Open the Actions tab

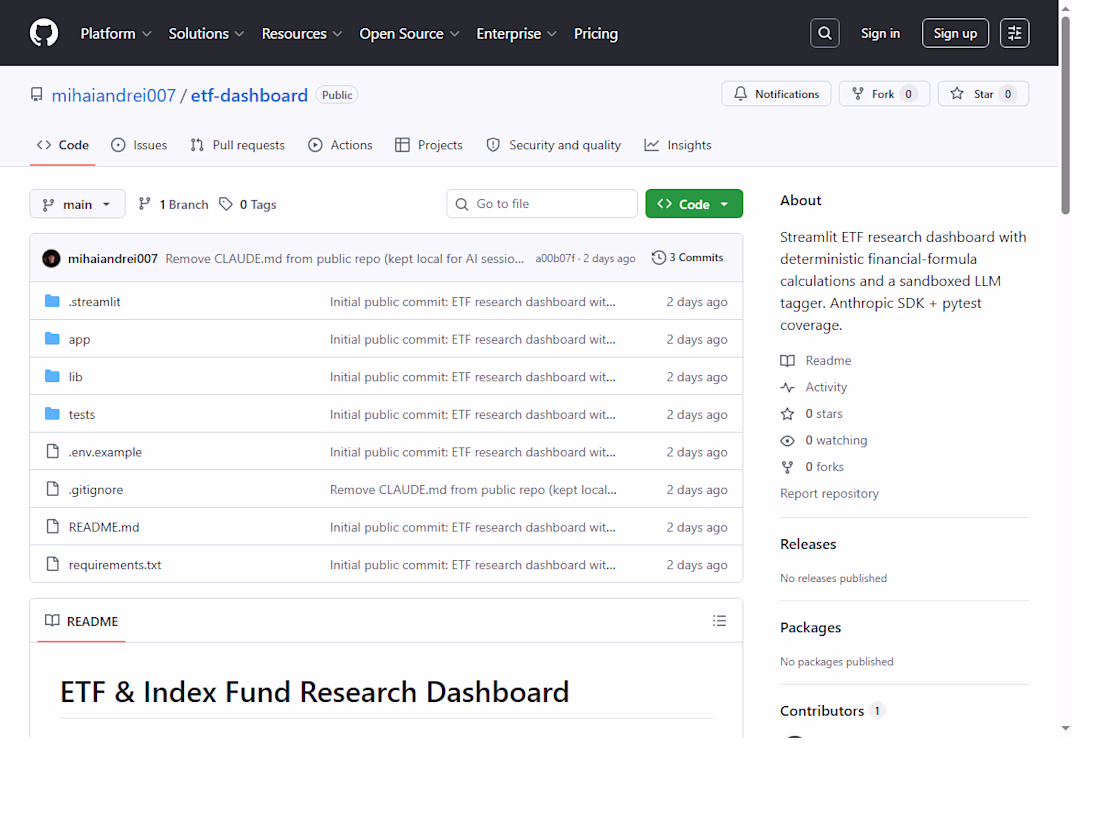point(340,145)
